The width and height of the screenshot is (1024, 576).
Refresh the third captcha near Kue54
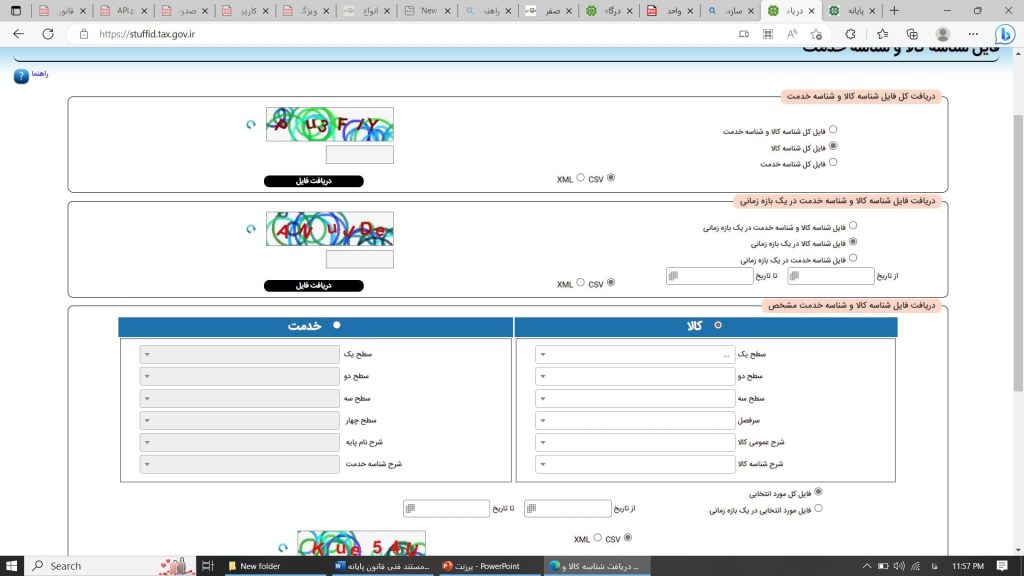pyautogui.click(x=283, y=548)
